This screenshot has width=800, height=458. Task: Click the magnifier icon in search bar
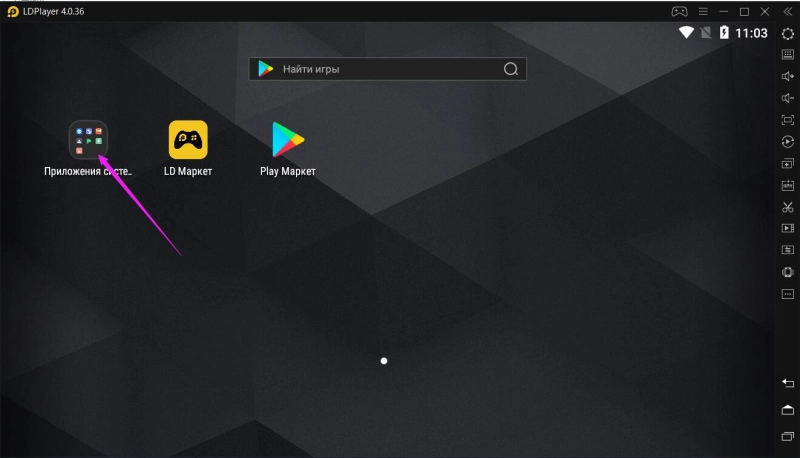click(511, 69)
